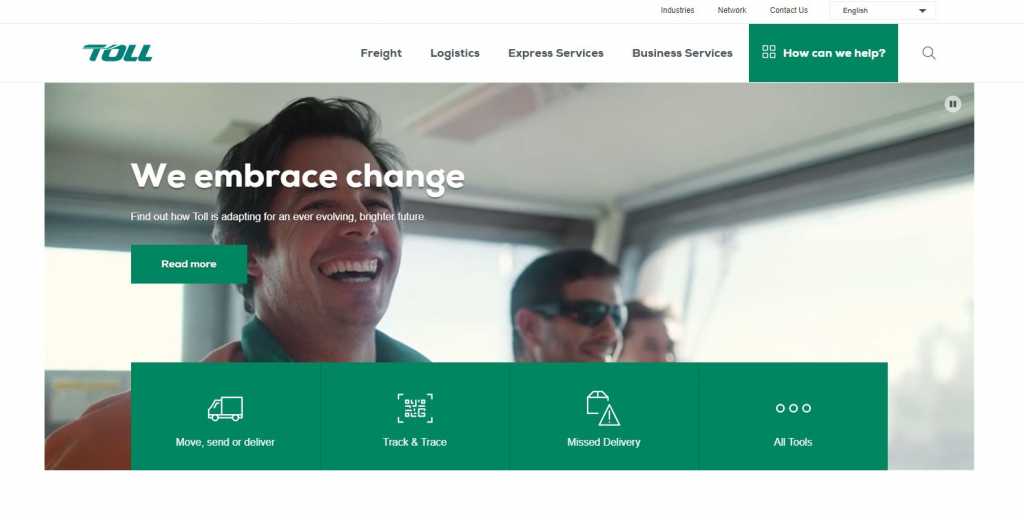Image resolution: width=1024 pixels, height=520 pixels.
Task: Click the parcel warning icon for Missed Delivery
Action: tap(603, 408)
